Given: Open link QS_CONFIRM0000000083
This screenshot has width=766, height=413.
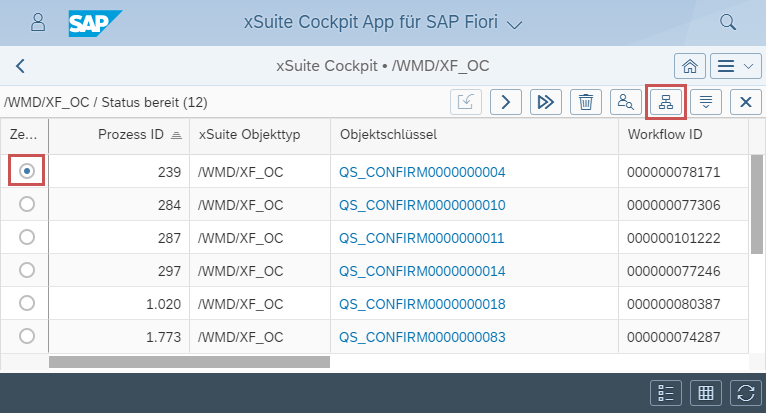Looking at the screenshot, I should tap(422, 337).
